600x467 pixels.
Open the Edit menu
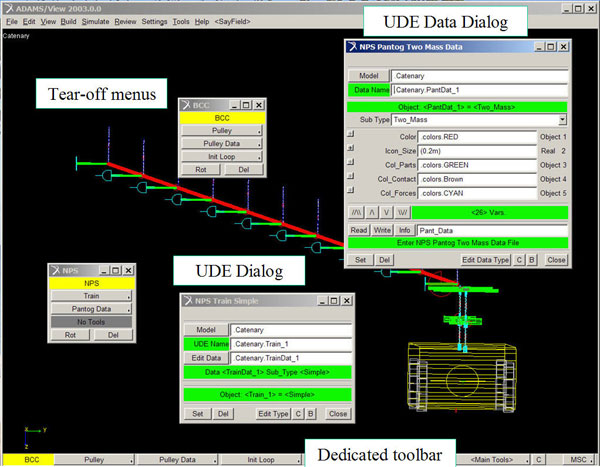pyautogui.click(x=29, y=22)
